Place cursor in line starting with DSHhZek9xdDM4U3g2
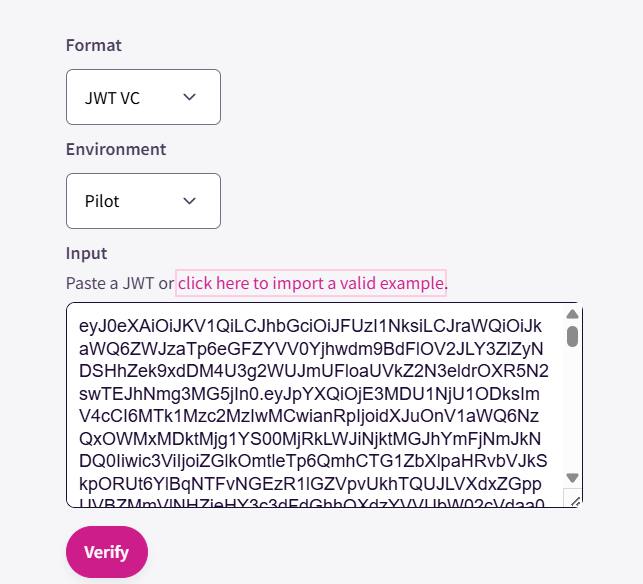This screenshot has width=643, height=584. pos(314,371)
